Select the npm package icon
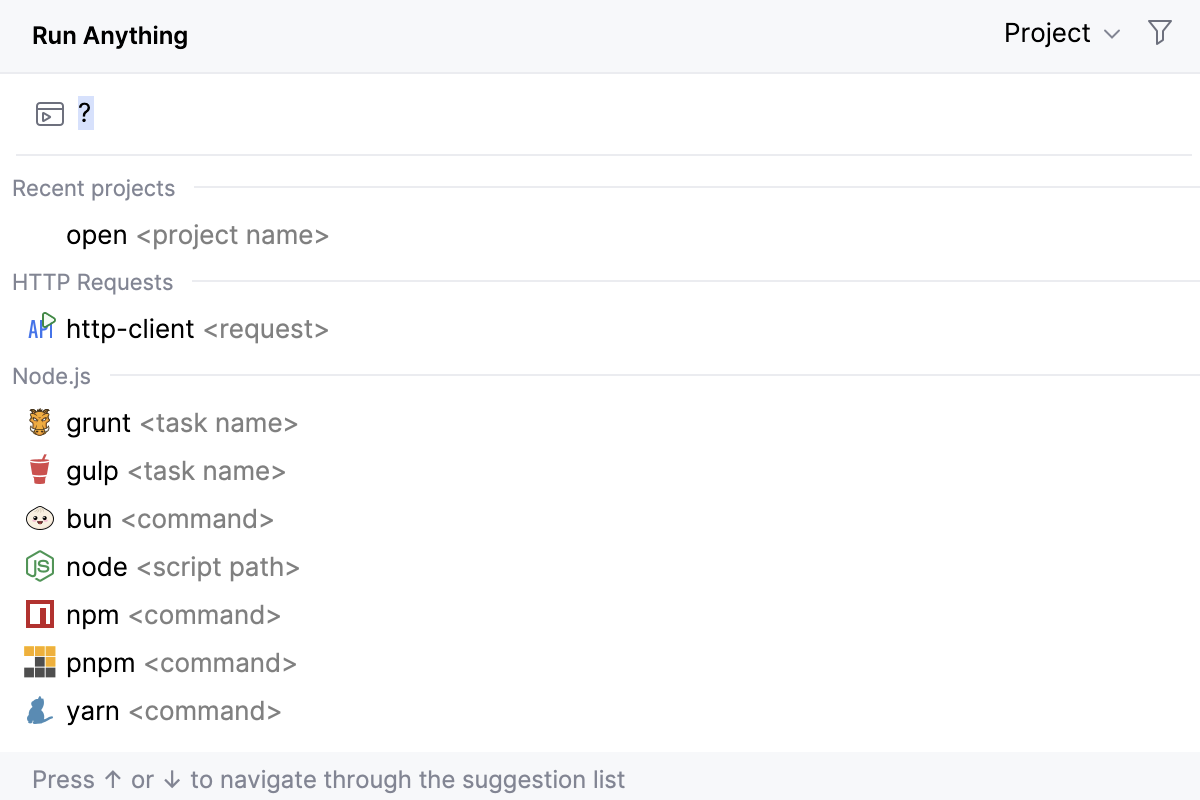Screen dimensions: 1200x800 [x=39, y=614]
